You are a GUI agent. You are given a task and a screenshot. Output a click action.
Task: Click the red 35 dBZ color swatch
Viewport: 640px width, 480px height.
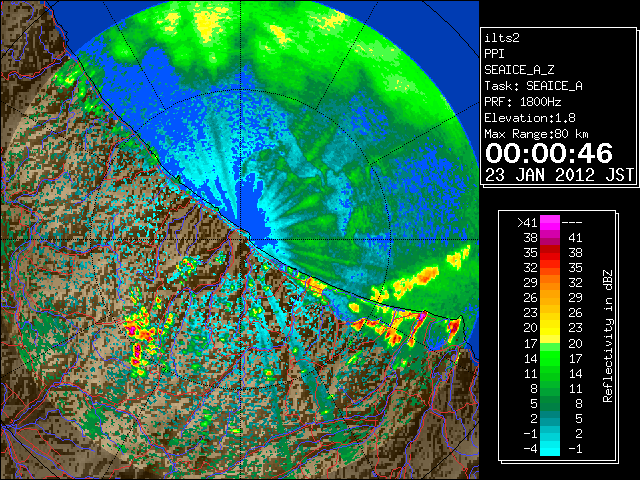pyautogui.click(x=550, y=253)
